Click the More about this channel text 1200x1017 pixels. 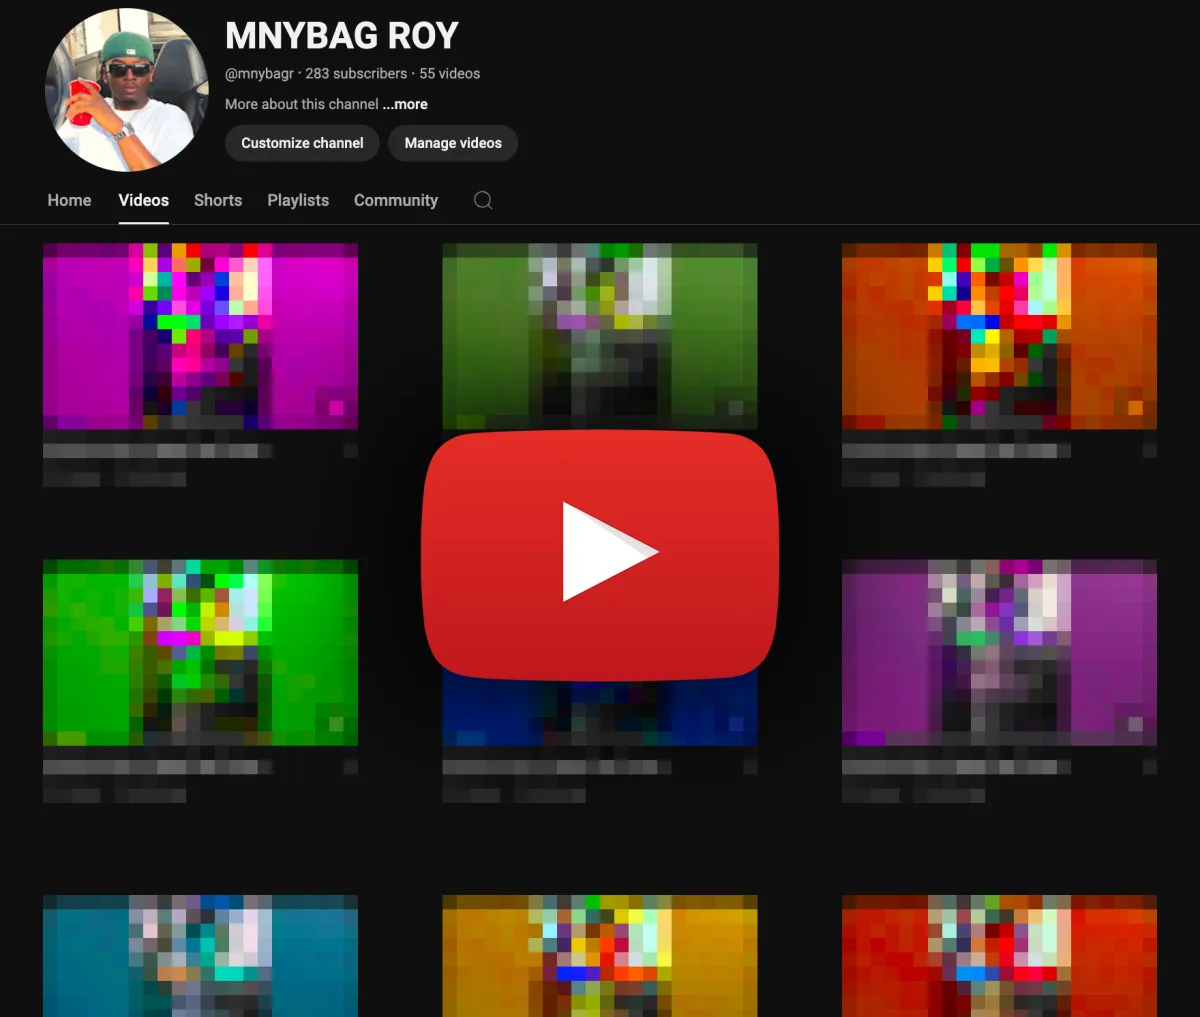(x=302, y=104)
